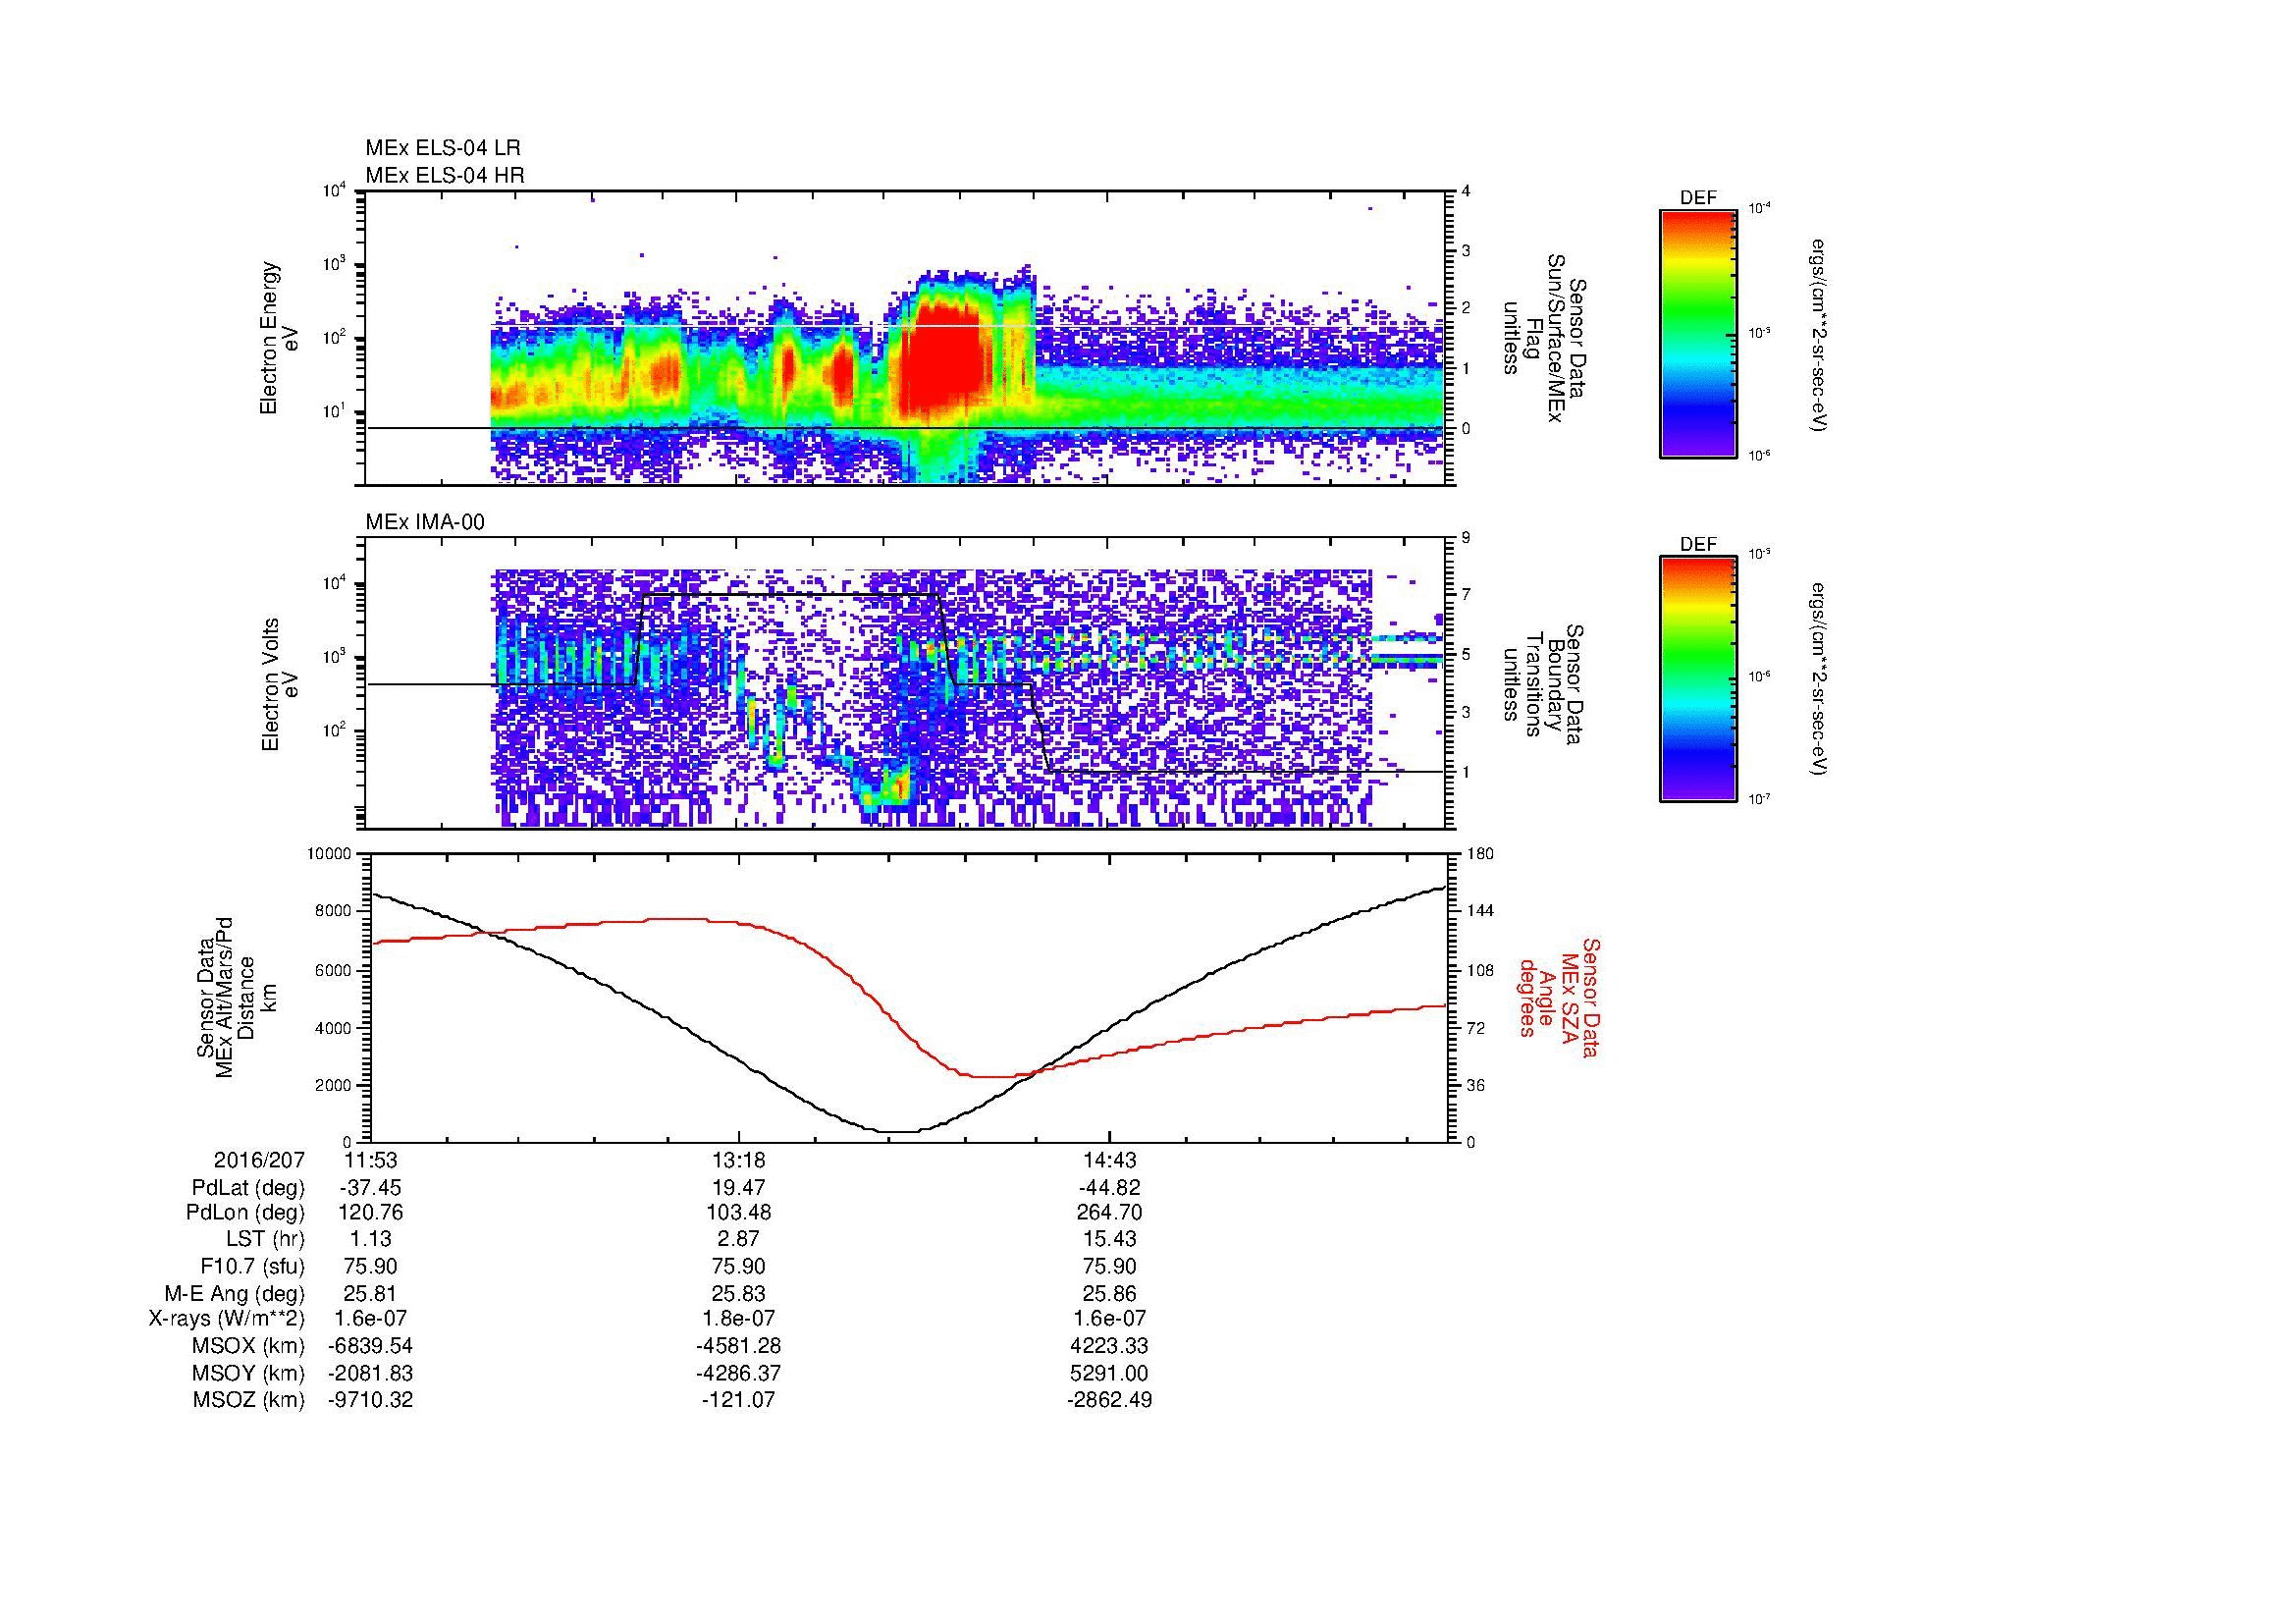2296x1623 pixels.
Task: Click the 'Boundary Transitions' axis label
Action: pos(1544,684)
